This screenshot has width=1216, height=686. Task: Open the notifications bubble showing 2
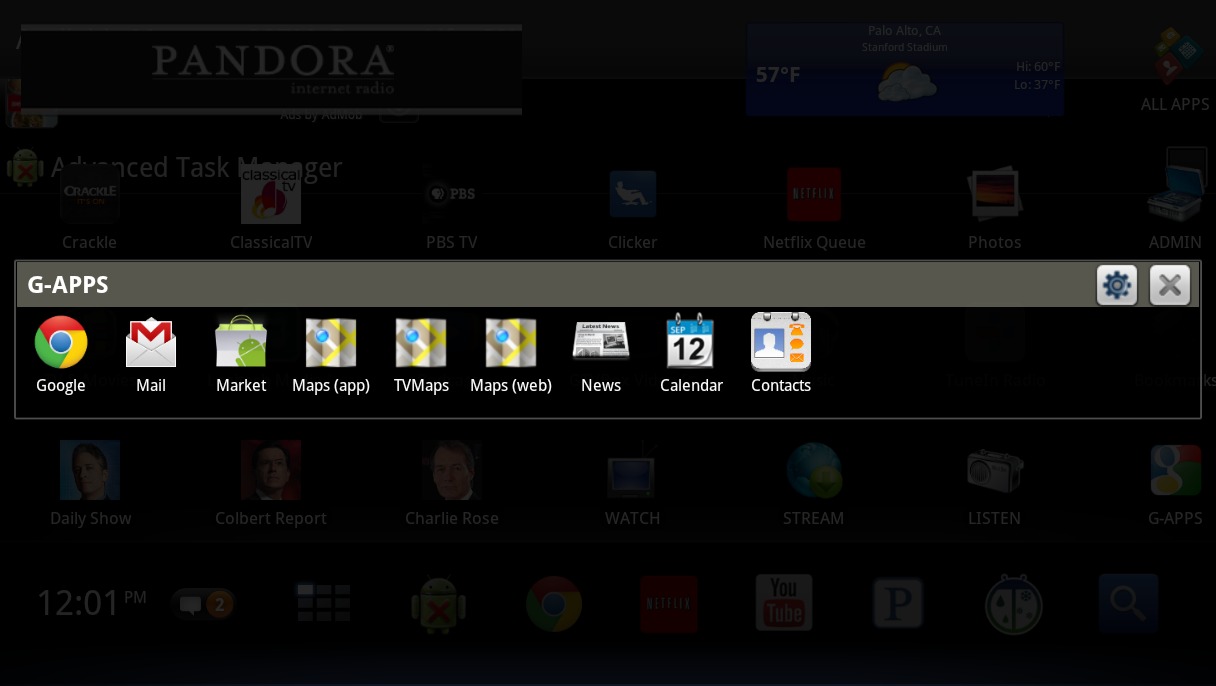[205, 603]
